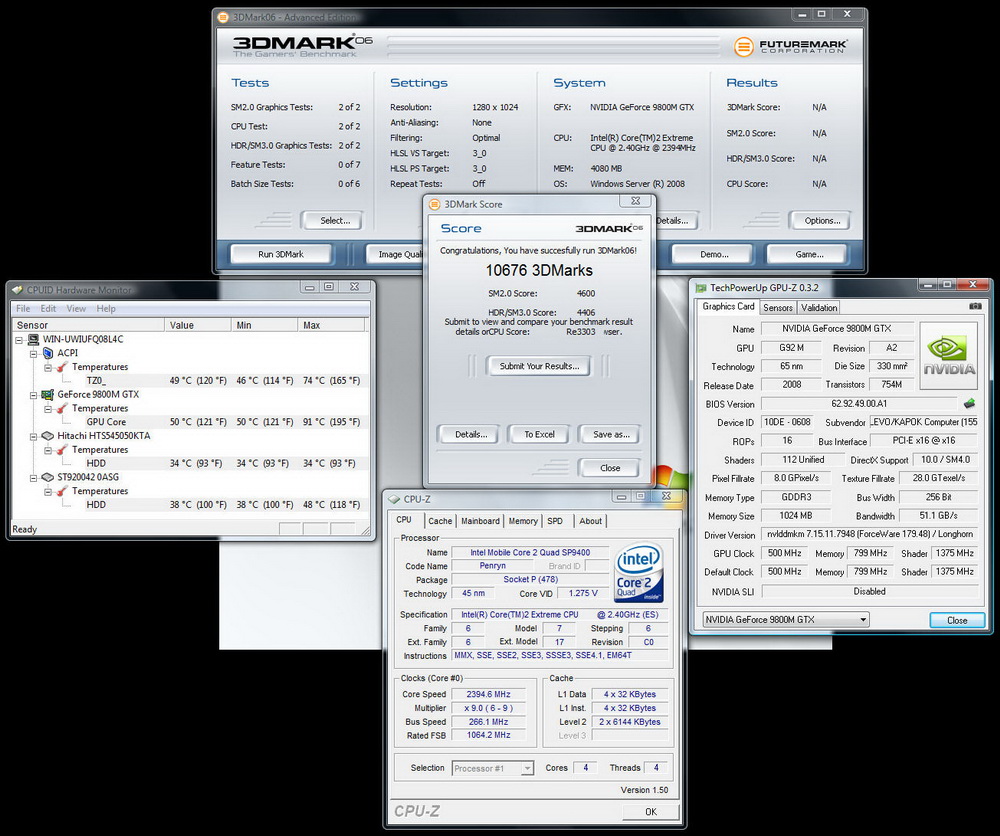
Task: Click thermometer icon for Temperatures under Hitachi drive
Action: (62, 450)
